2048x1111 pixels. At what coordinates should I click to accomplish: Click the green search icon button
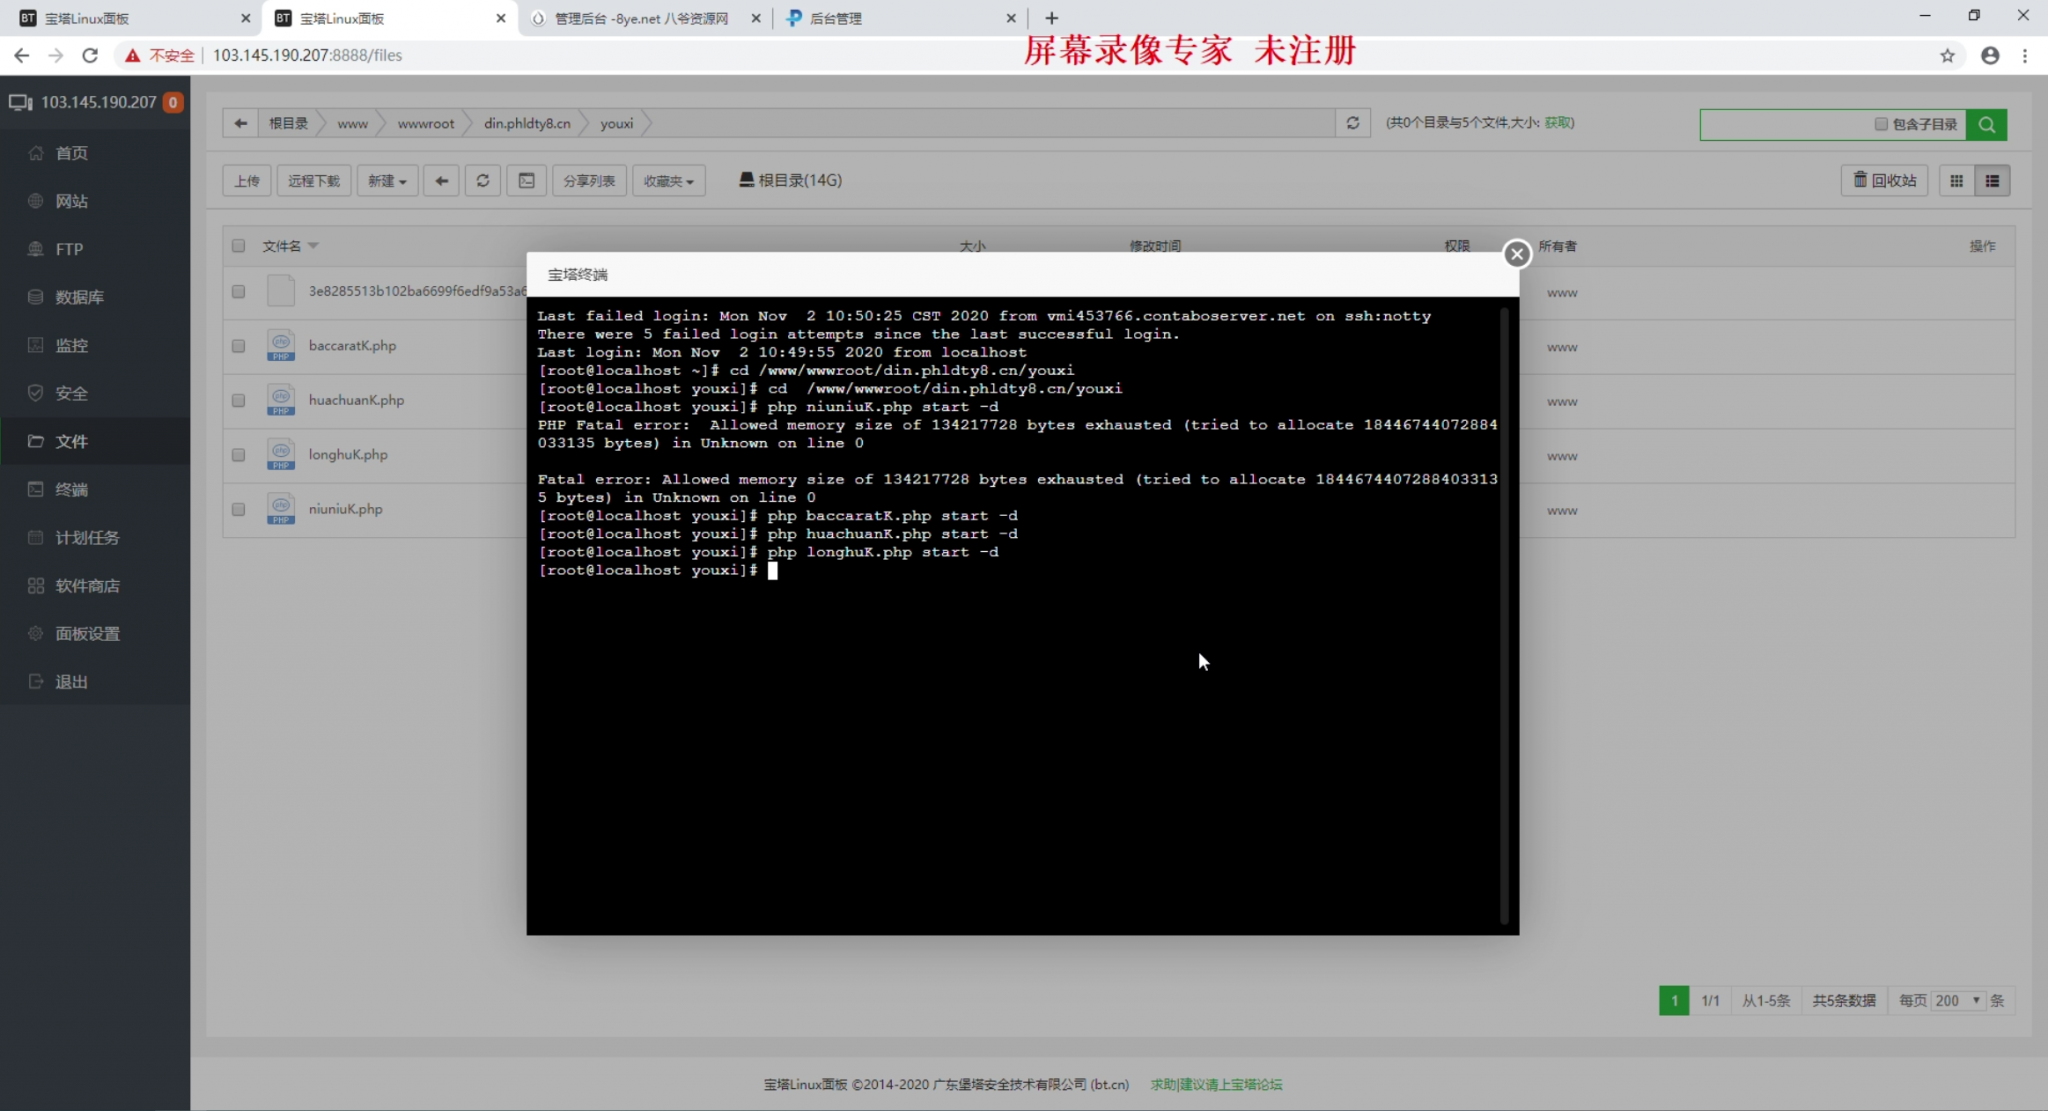(x=1986, y=124)
